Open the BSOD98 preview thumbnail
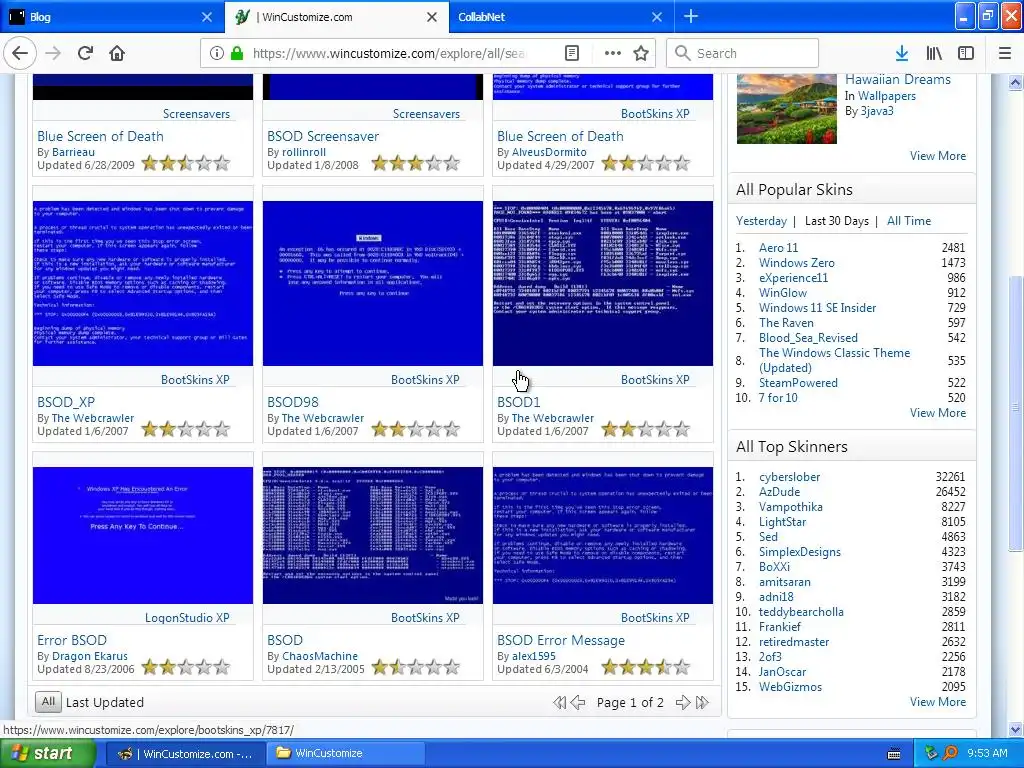 (373, 283)
